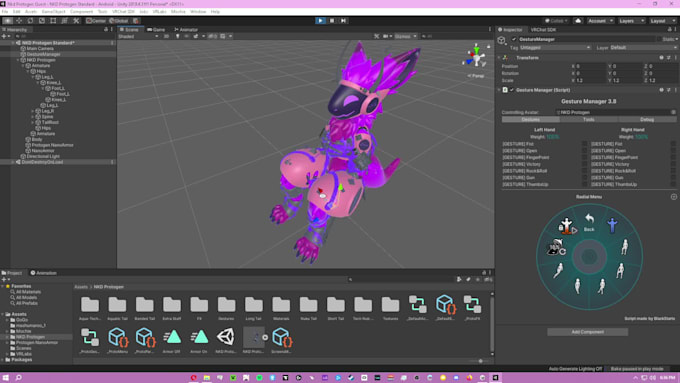This screenshot has width=680, height=383.
Task: Toggle the Gesture Manager script enabled checkbox
Action: 512,90
